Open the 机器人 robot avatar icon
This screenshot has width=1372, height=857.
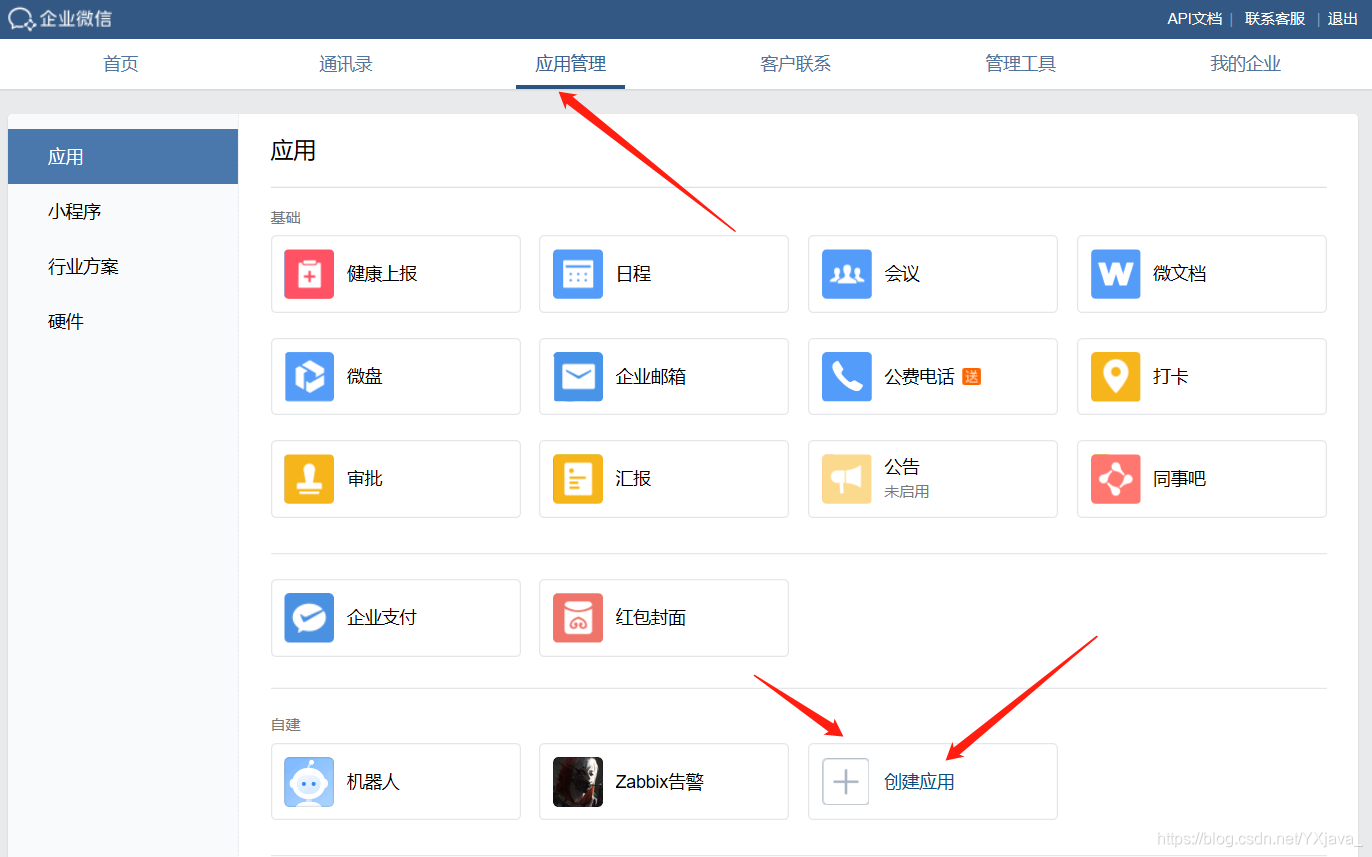(x=309, y=782)
